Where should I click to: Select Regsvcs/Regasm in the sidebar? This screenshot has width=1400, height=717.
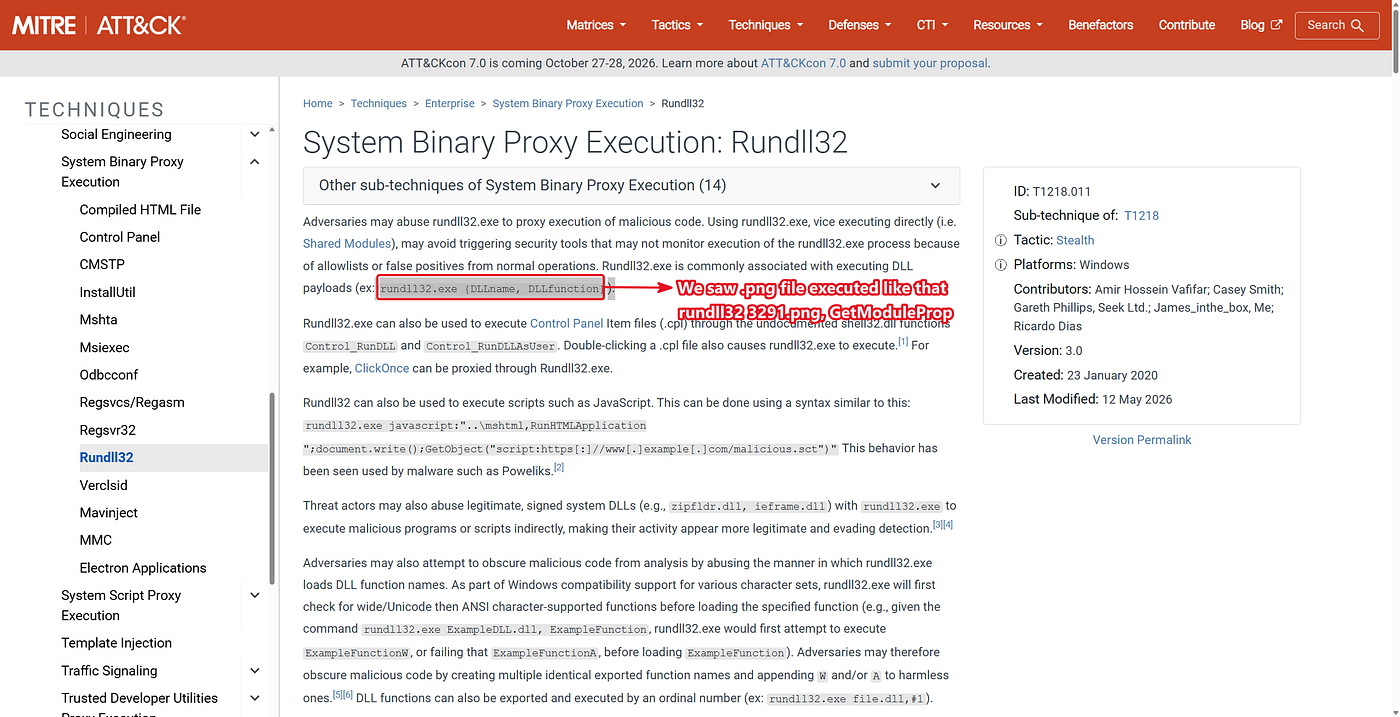[132, 402]
